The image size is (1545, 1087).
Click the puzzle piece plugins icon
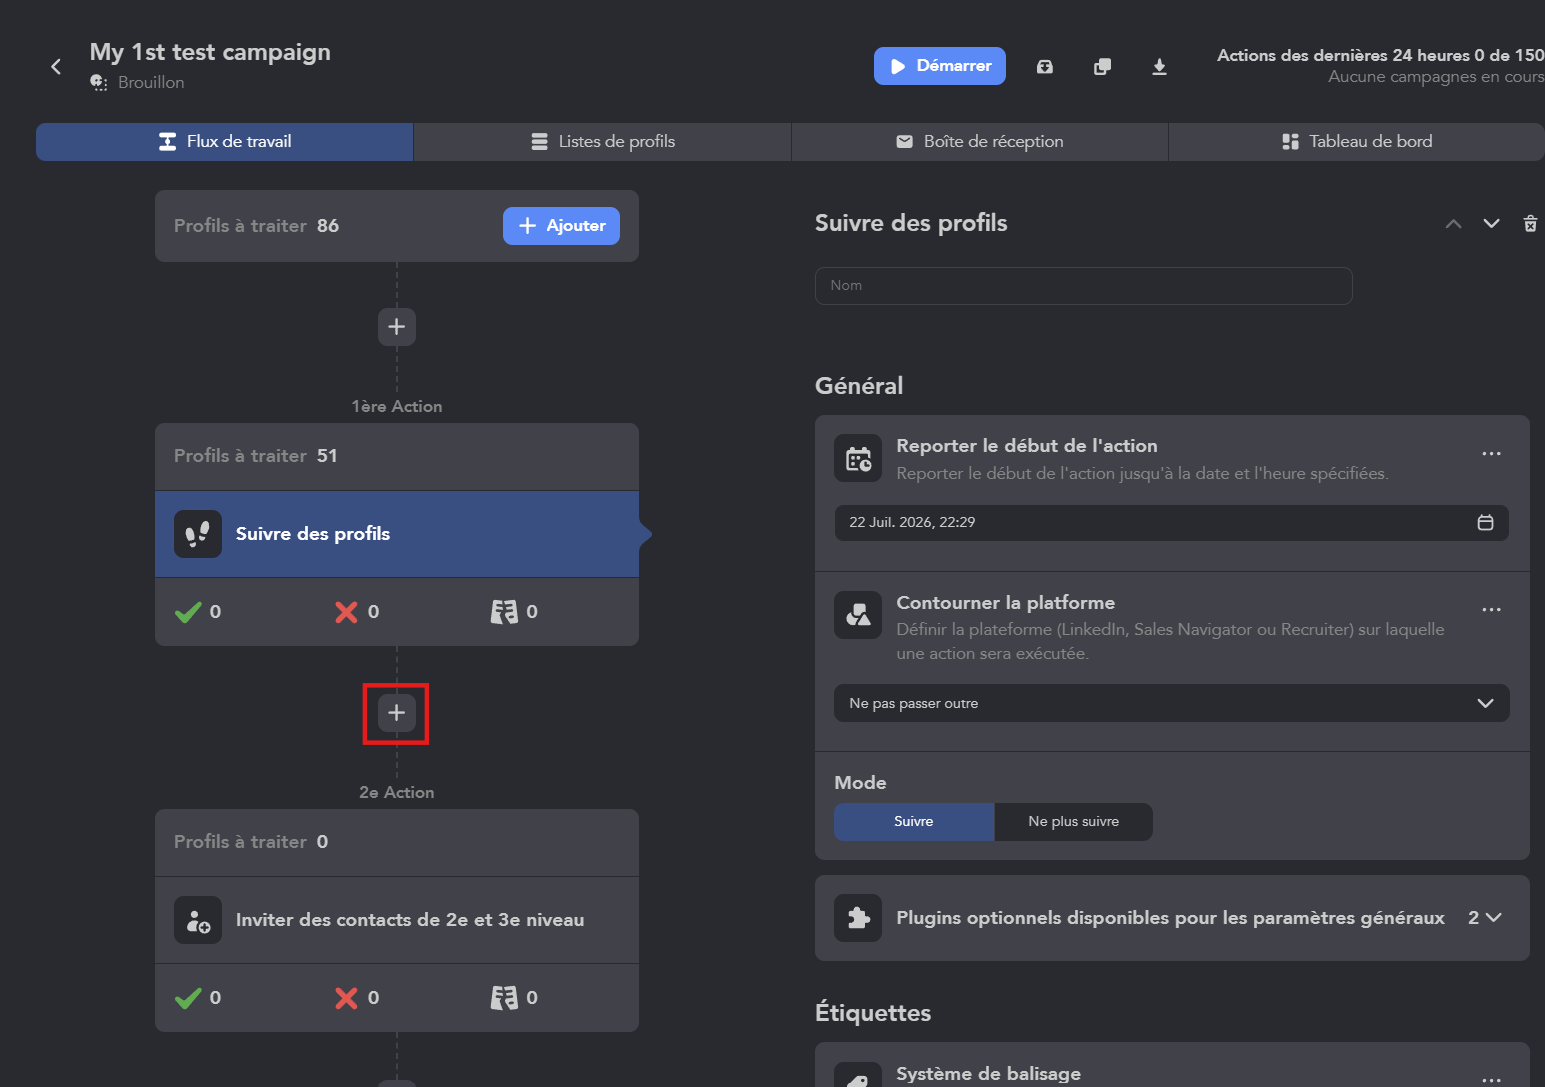coord(858,918)
